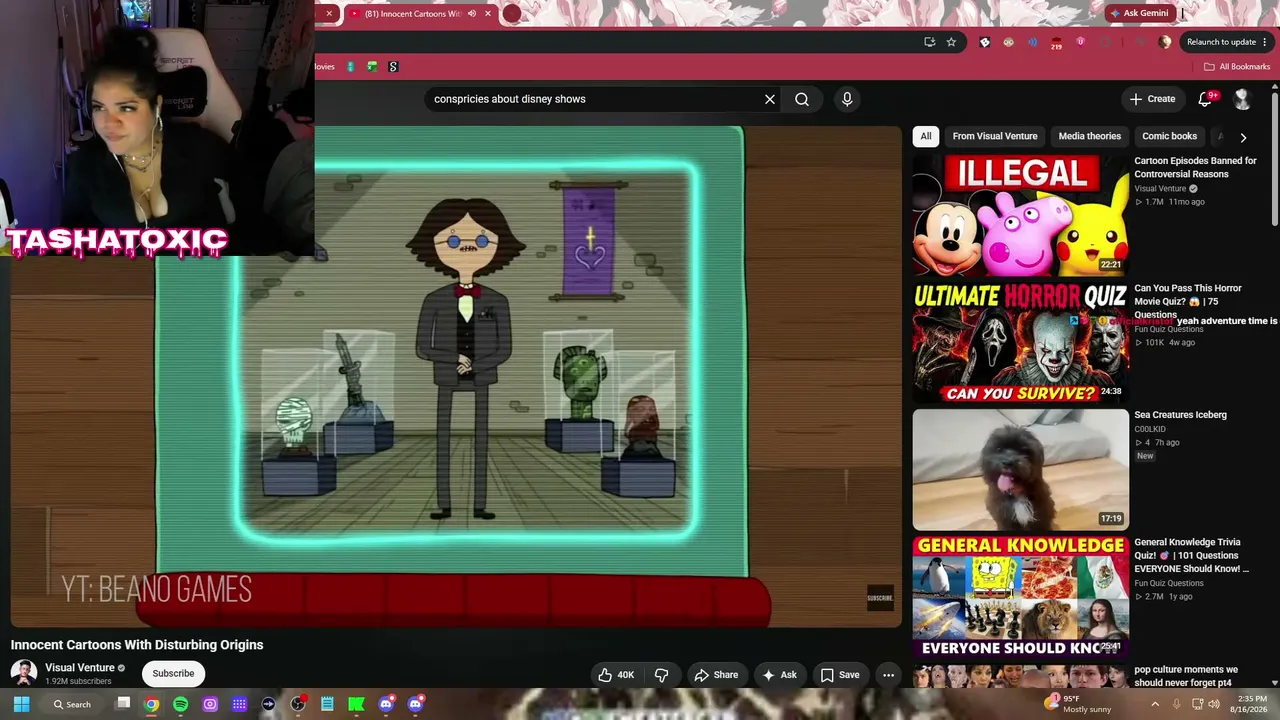Image resolution: width=1280 pixels, height=720 pixels.
Task: Click the Ask Gemini button in Chrome
Action: click(1139, 13)
